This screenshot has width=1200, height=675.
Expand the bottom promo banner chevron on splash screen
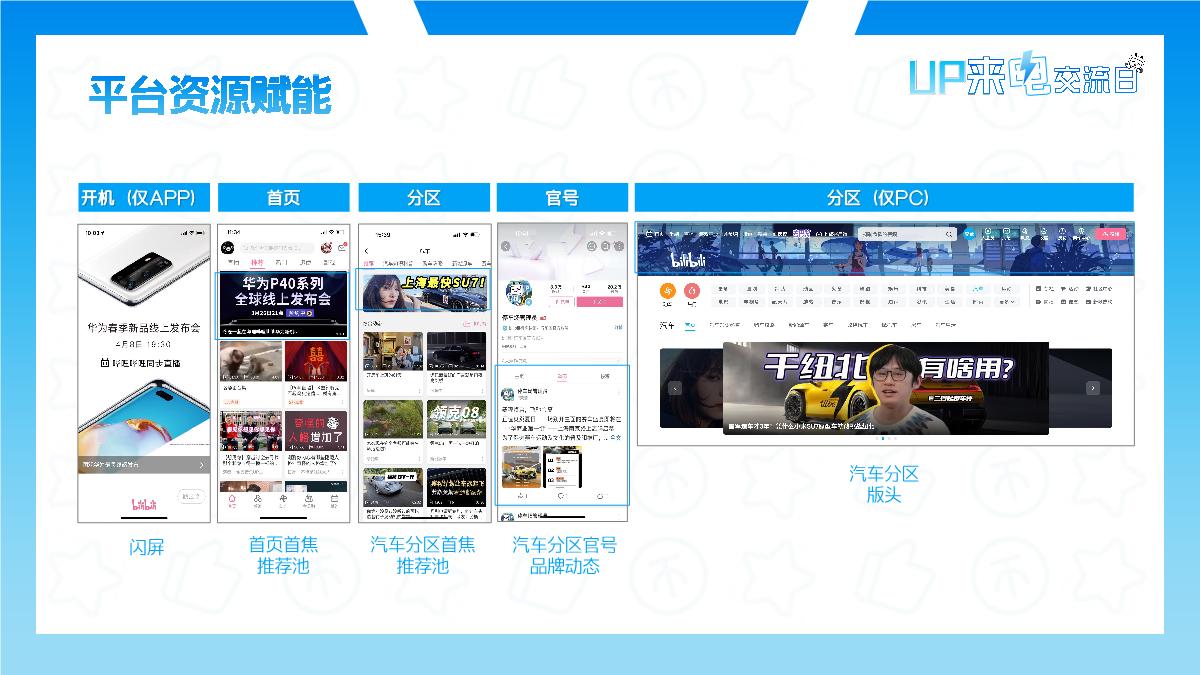click(x=202, y=465)
